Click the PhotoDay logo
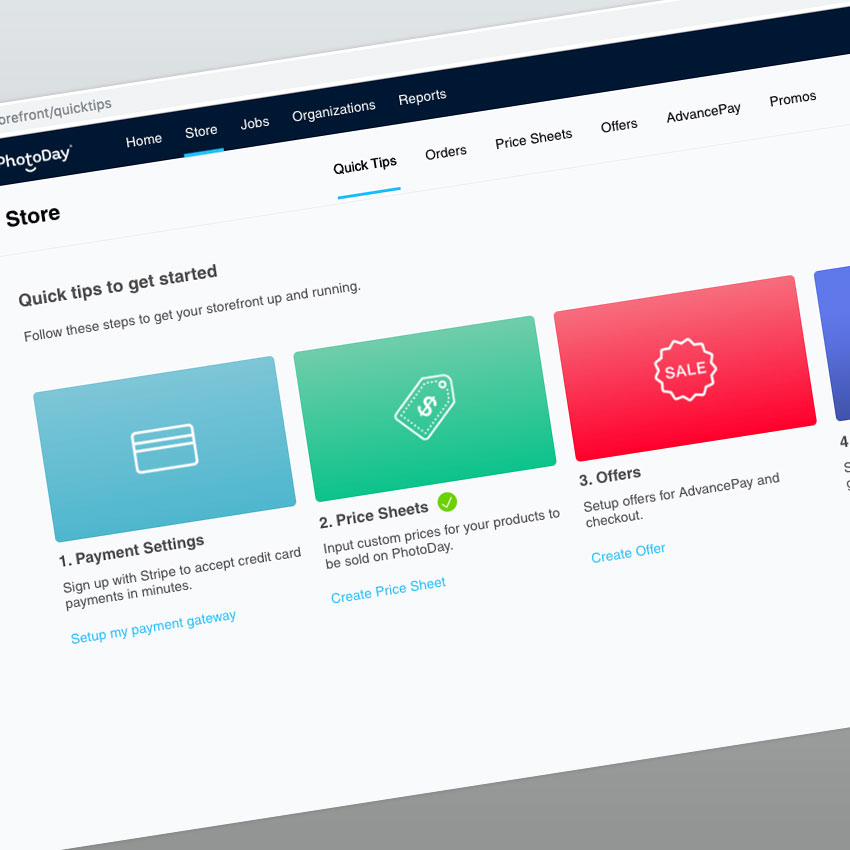 click(x=35, y=159)
